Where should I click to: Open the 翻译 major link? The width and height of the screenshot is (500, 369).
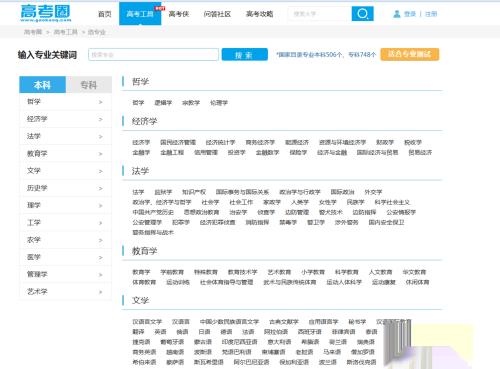click(x=138, y=332)
